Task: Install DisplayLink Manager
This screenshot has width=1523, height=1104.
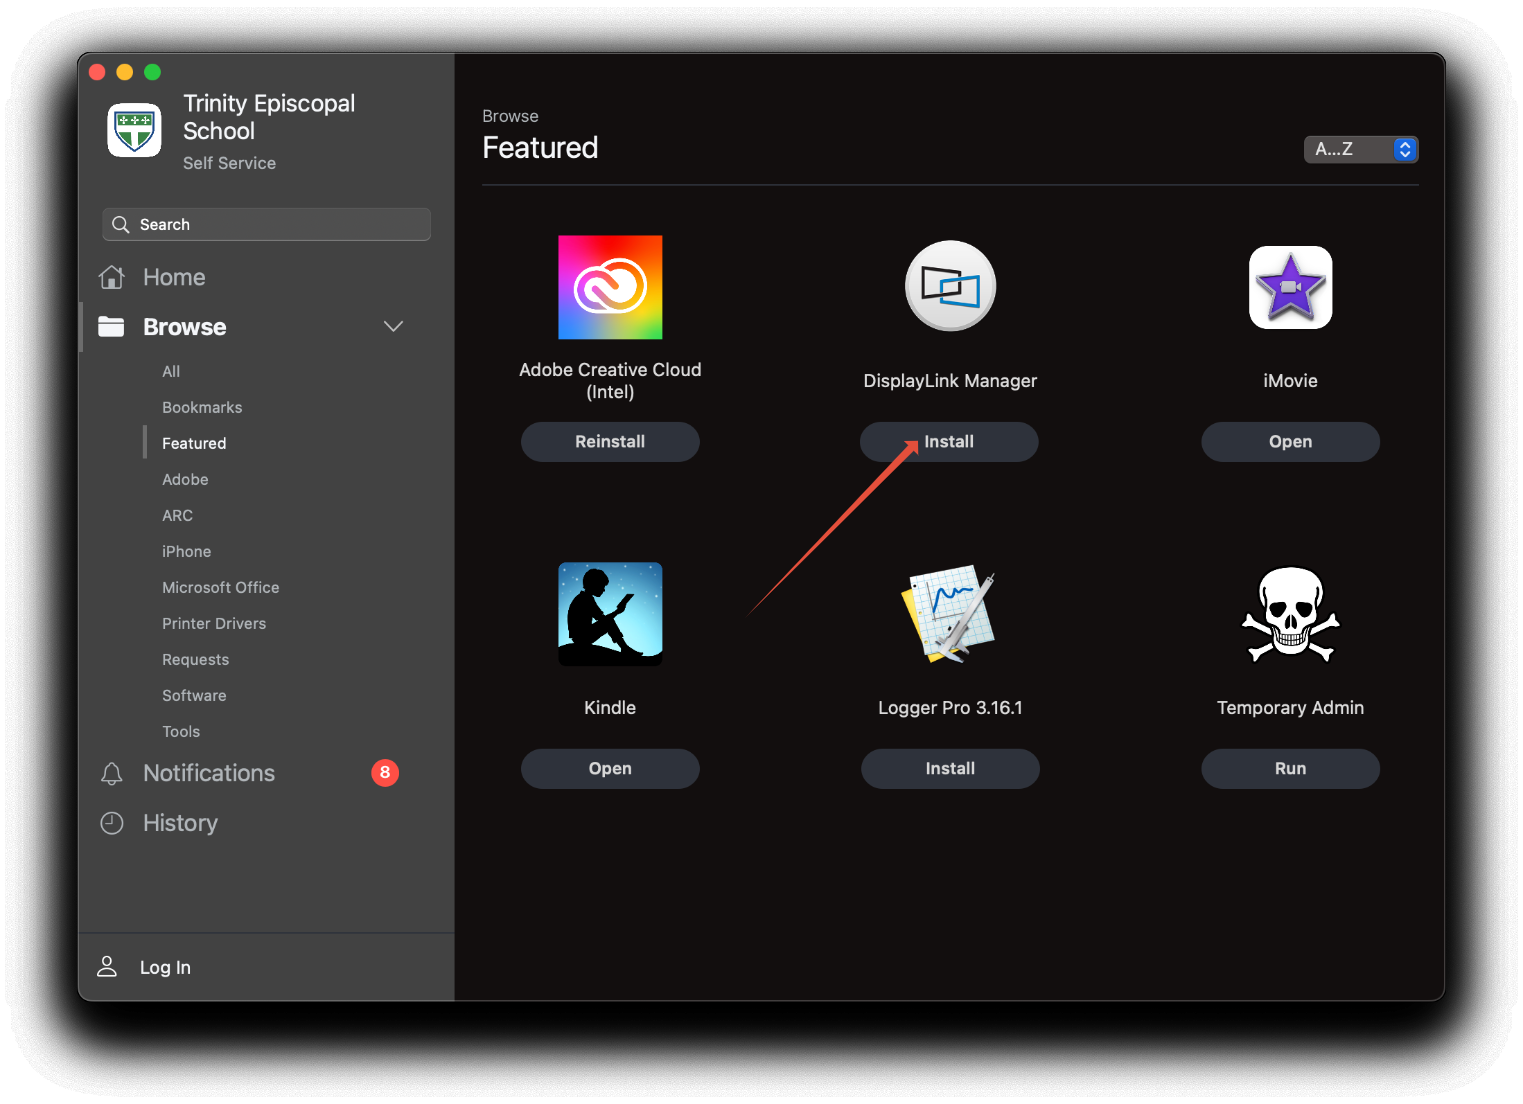Action: pos(949,441)
